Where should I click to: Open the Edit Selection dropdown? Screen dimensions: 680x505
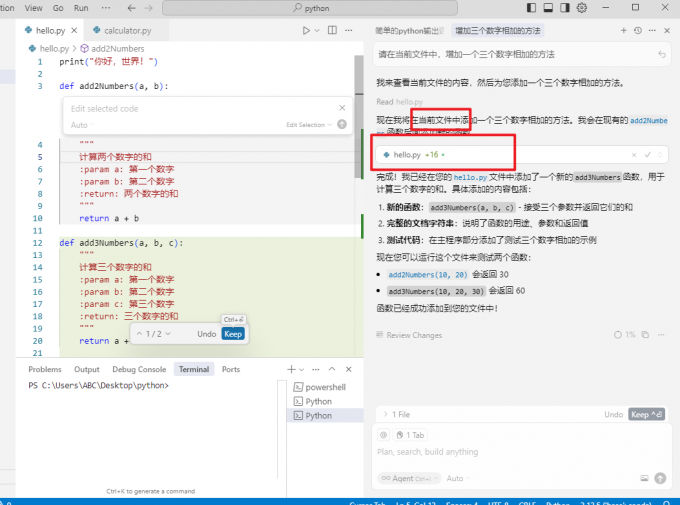point(307,125)
